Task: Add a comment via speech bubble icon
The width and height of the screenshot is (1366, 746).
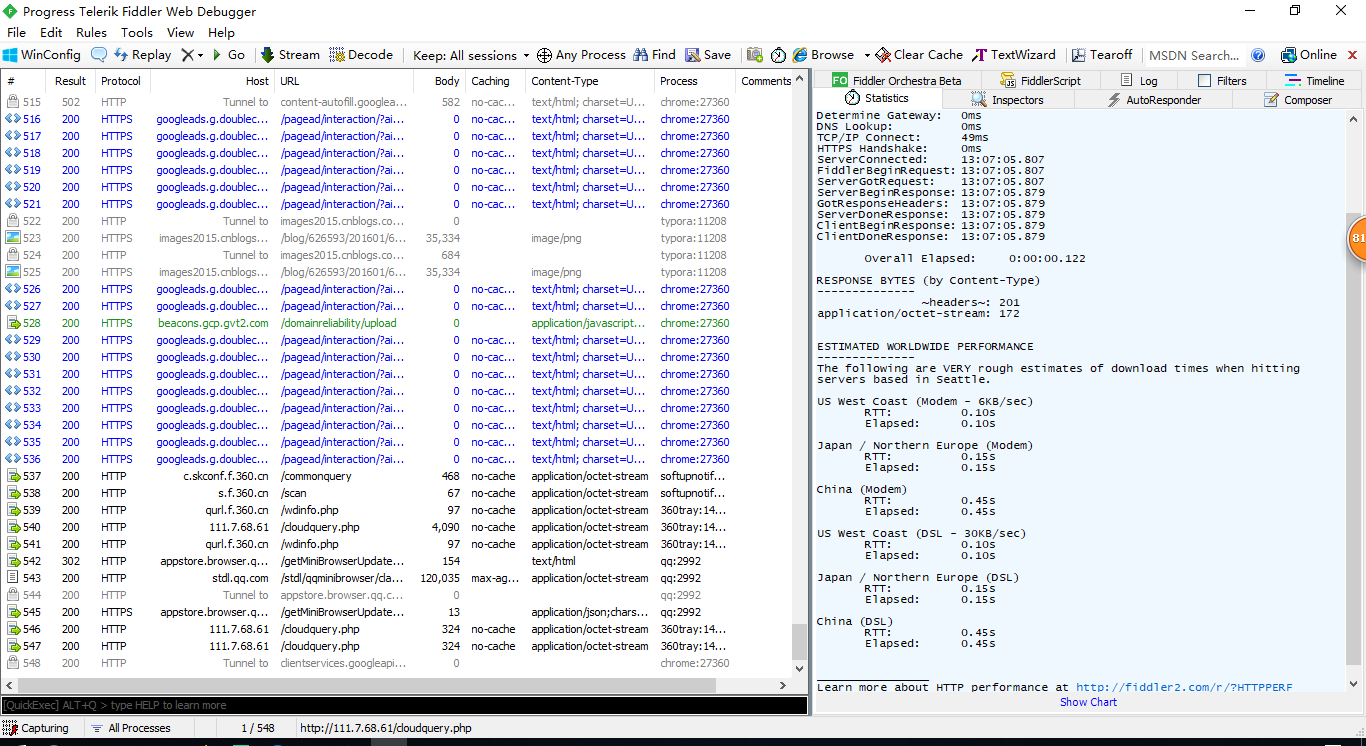Action: click(99, 55)
